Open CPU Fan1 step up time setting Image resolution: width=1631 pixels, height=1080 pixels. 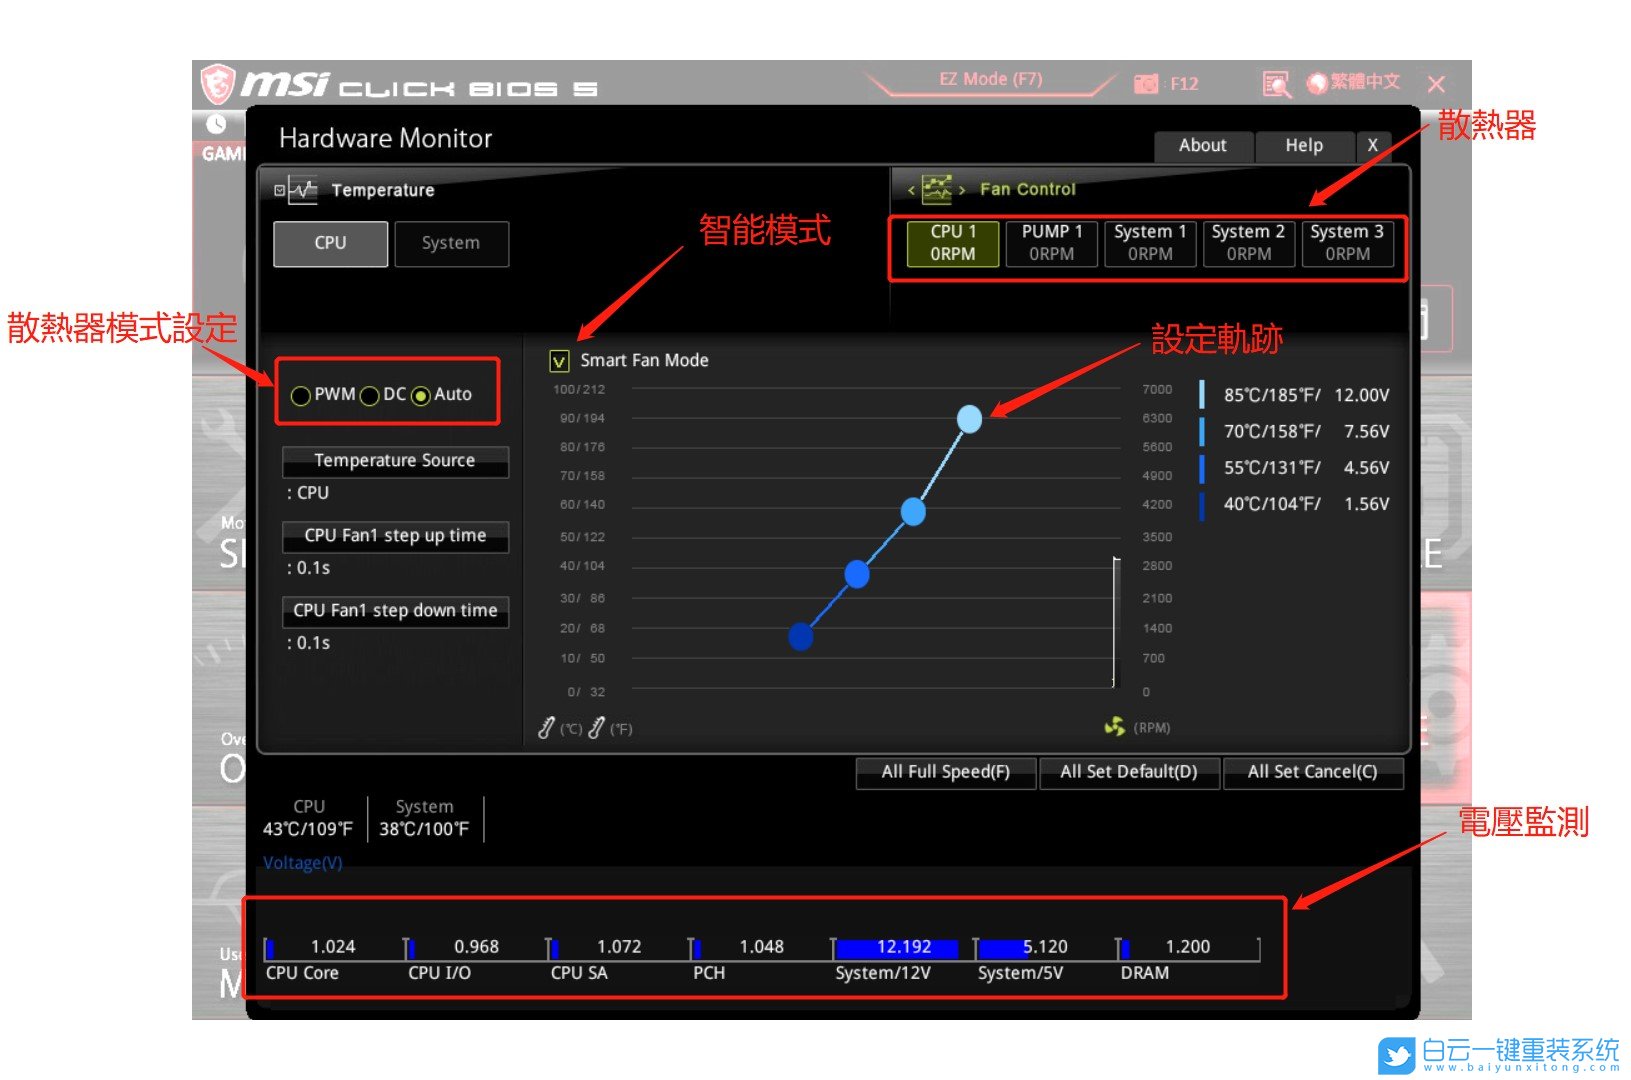tap(395, 536)
